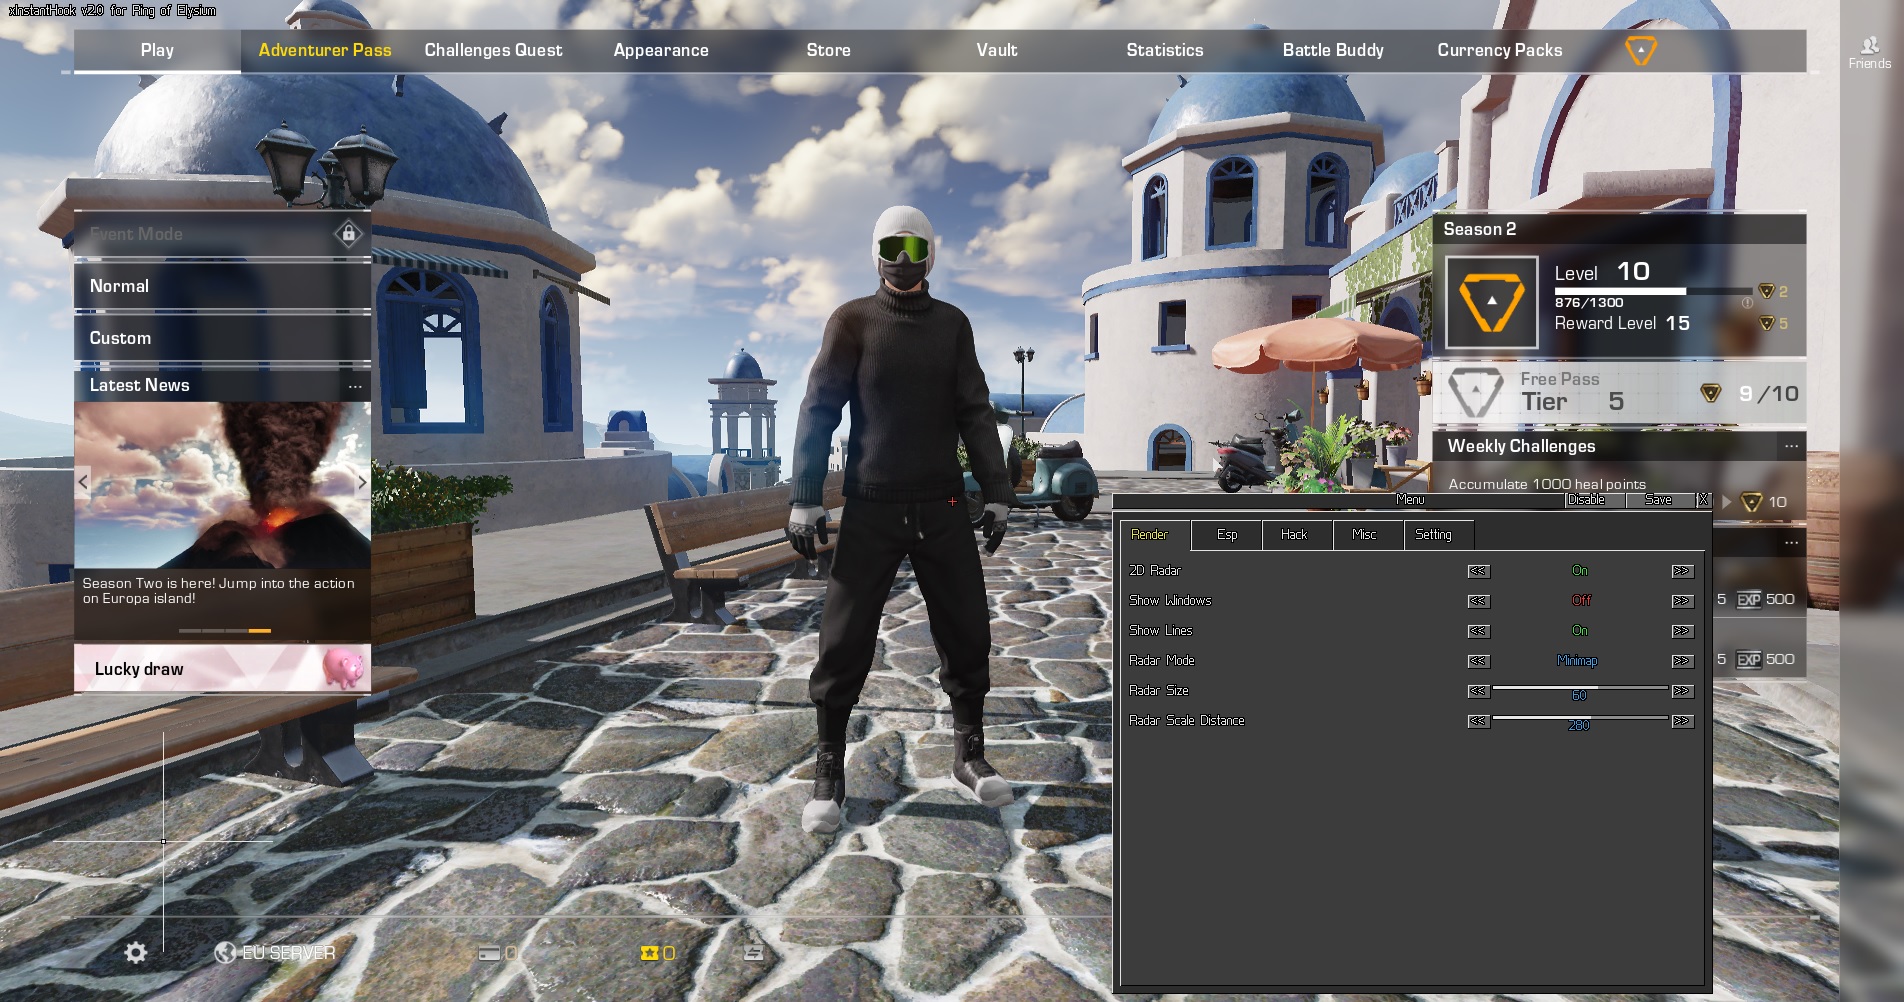Screen dimensions: 1904x1002
Task: Toggle the Show Windows Off value
Action: coord(1581,601)
